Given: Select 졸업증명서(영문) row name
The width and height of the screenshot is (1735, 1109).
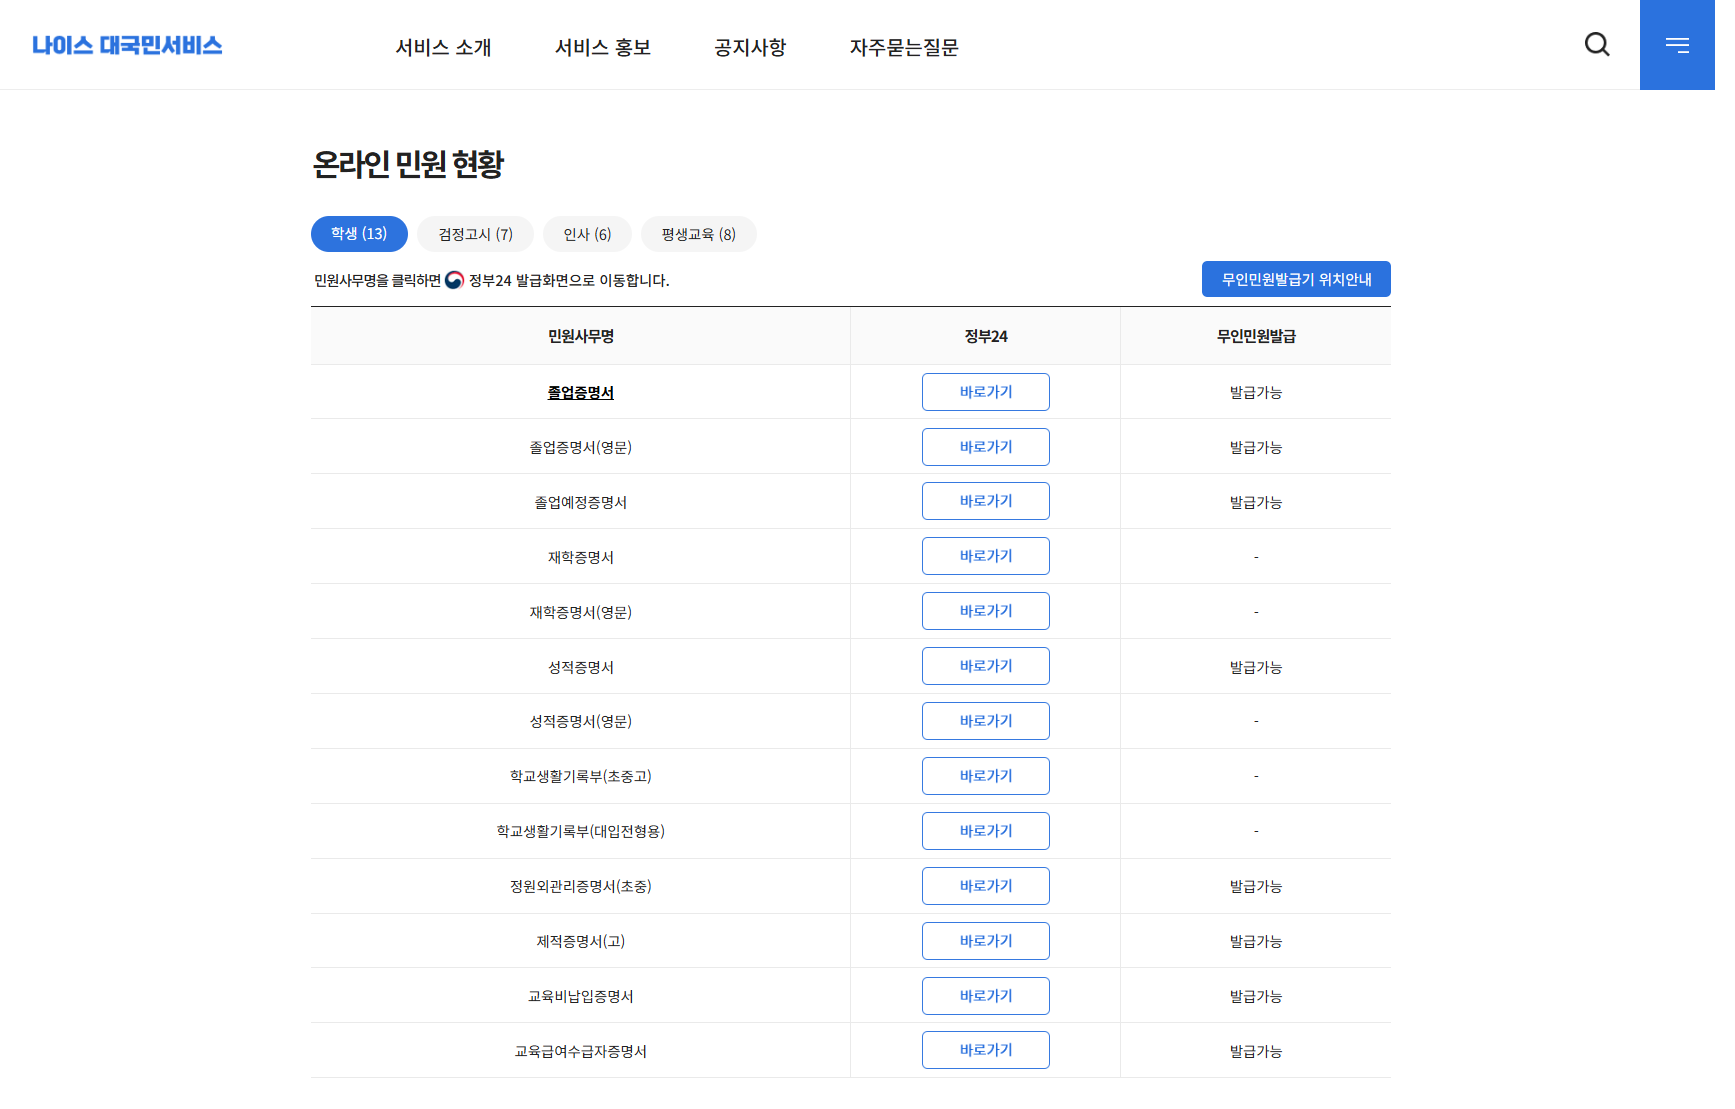Looking at the screenshot, I should pyautogui.click(x=580, y=447).
